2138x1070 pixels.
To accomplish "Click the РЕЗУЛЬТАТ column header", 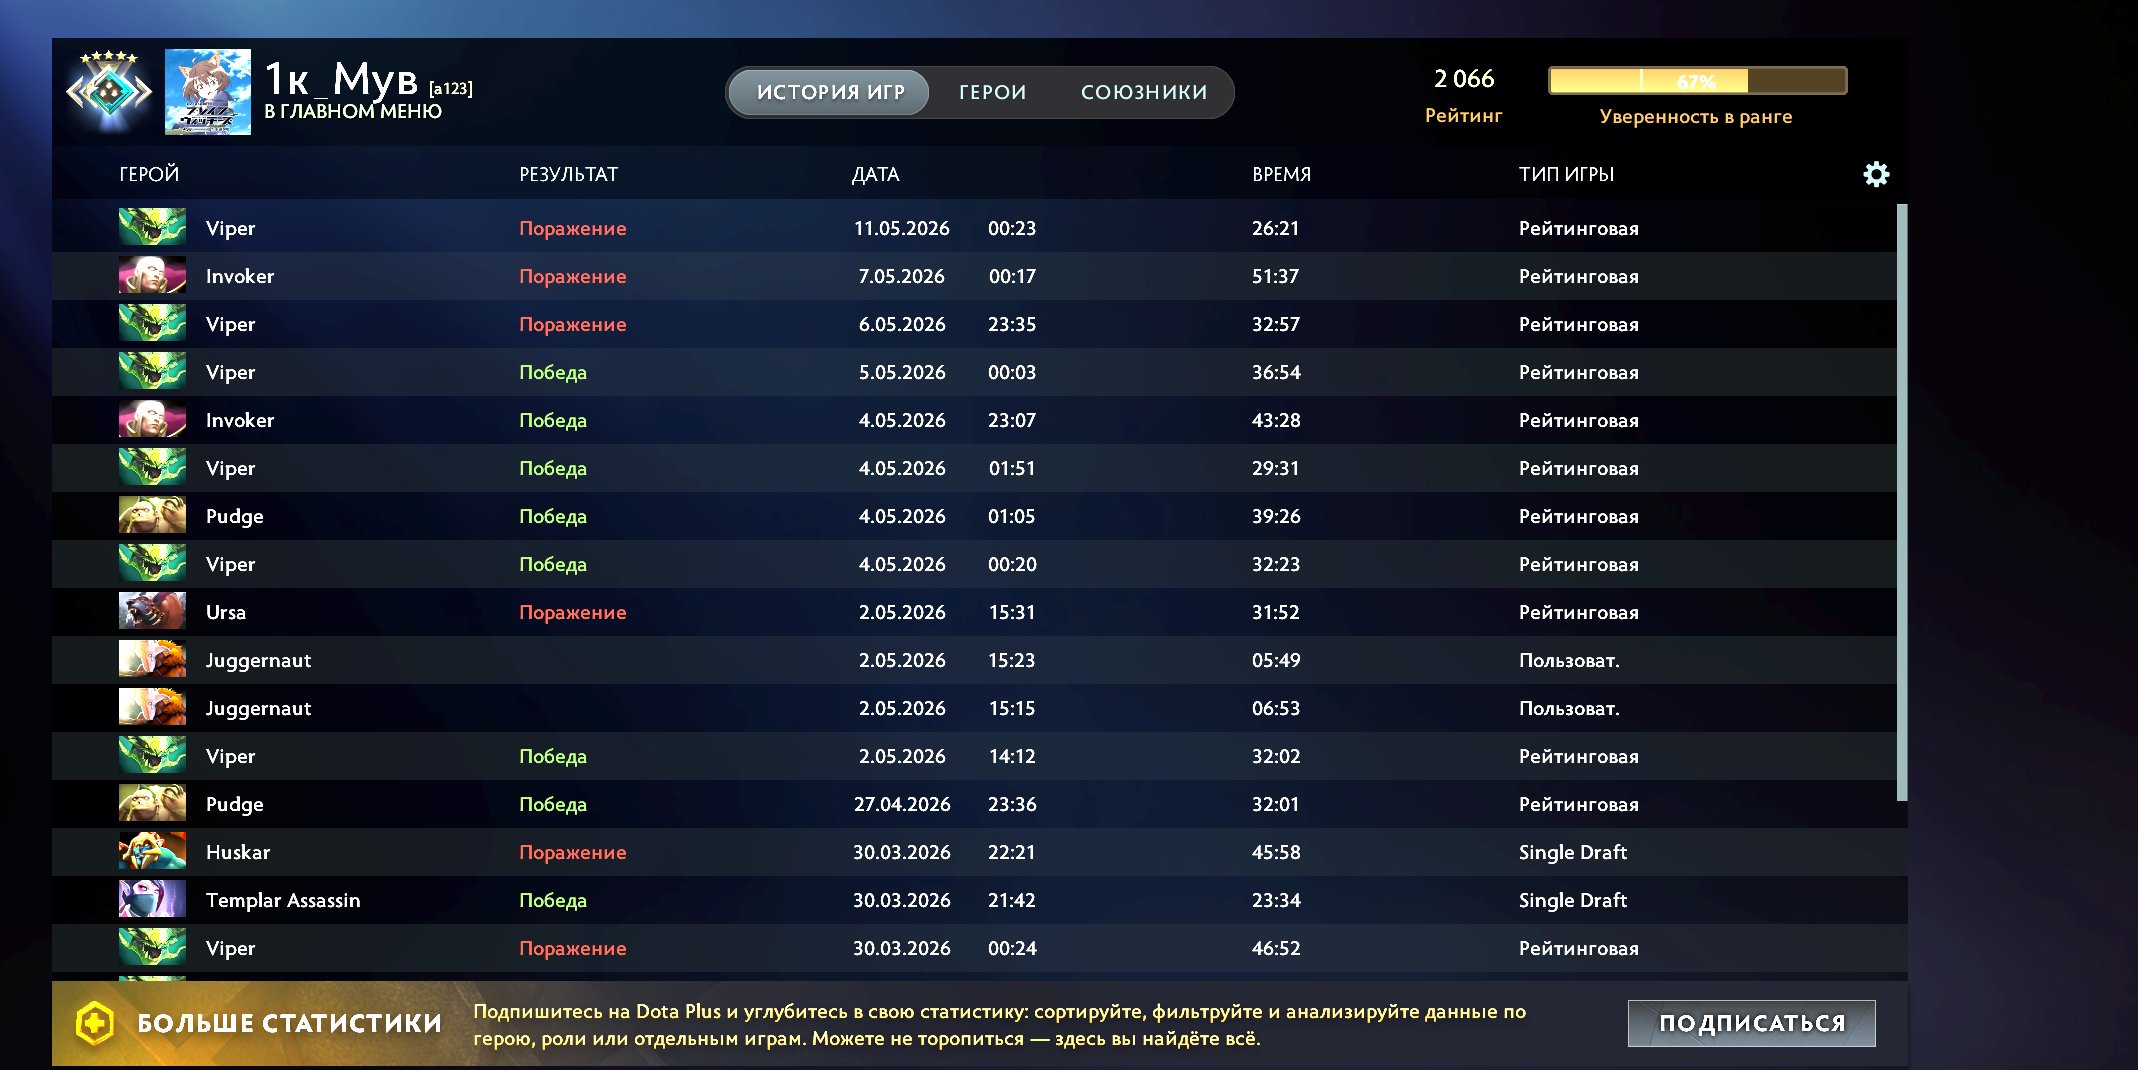I will 568,174.
